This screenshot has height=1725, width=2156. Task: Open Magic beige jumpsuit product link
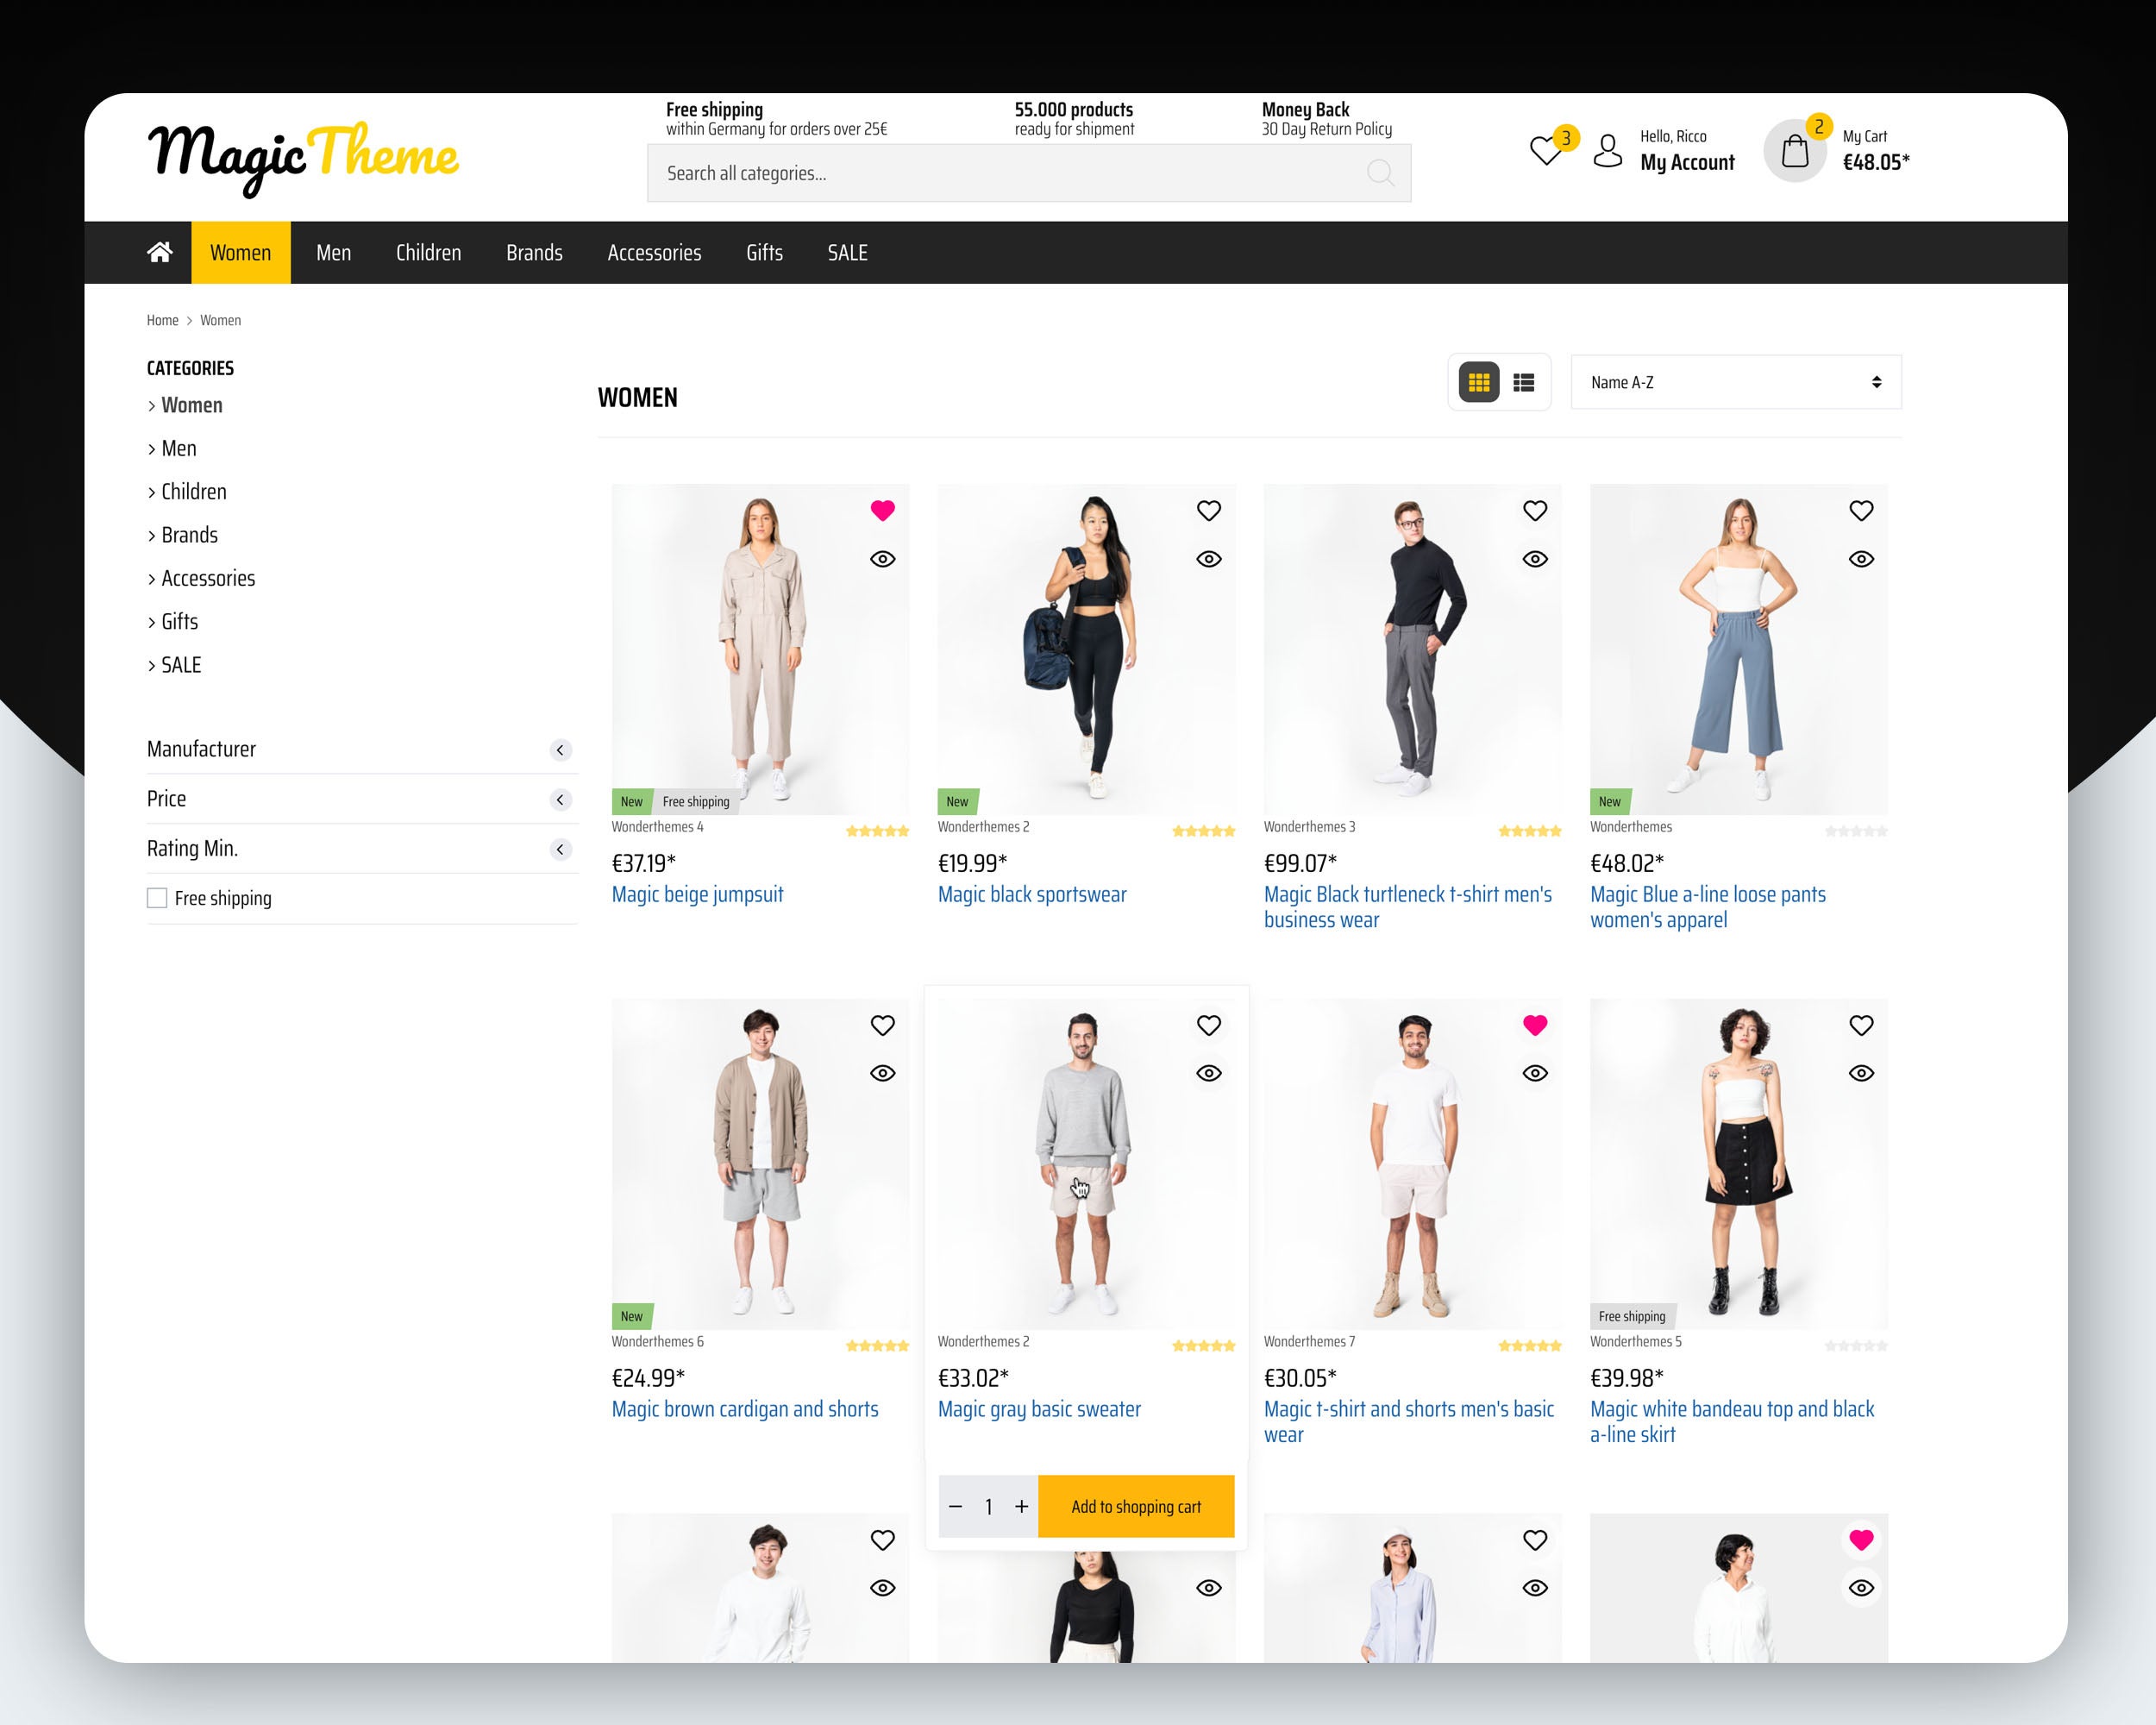(x=697, y=894)
